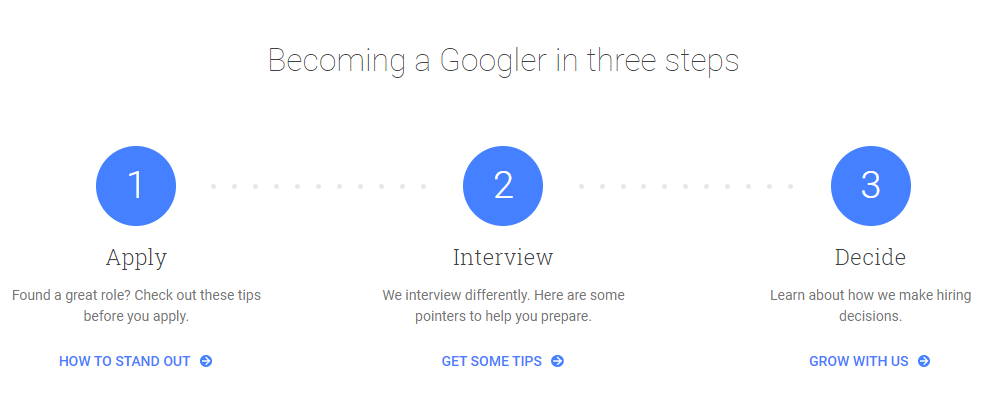Follow the GROW WITH US link
Image resolution: width=983 pixels, height=420 pixels.
coord(870,361)
